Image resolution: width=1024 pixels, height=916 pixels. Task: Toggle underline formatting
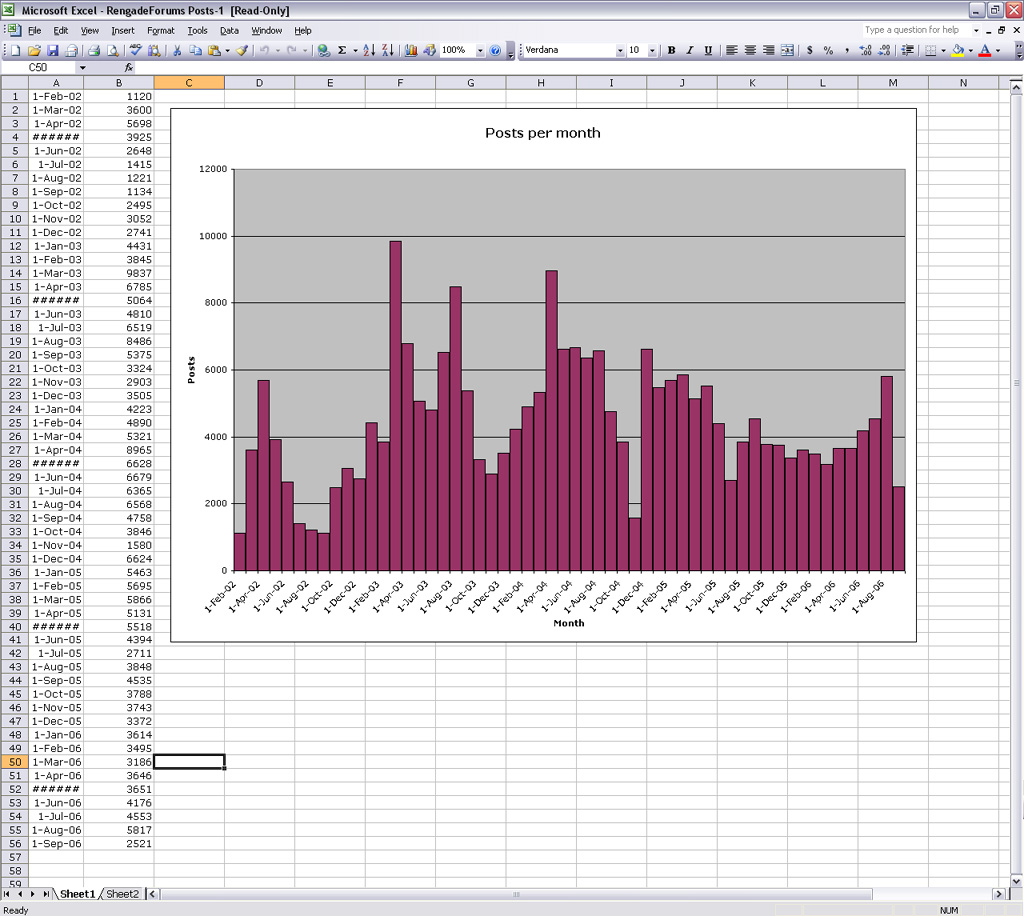click(x=708, y=50)
